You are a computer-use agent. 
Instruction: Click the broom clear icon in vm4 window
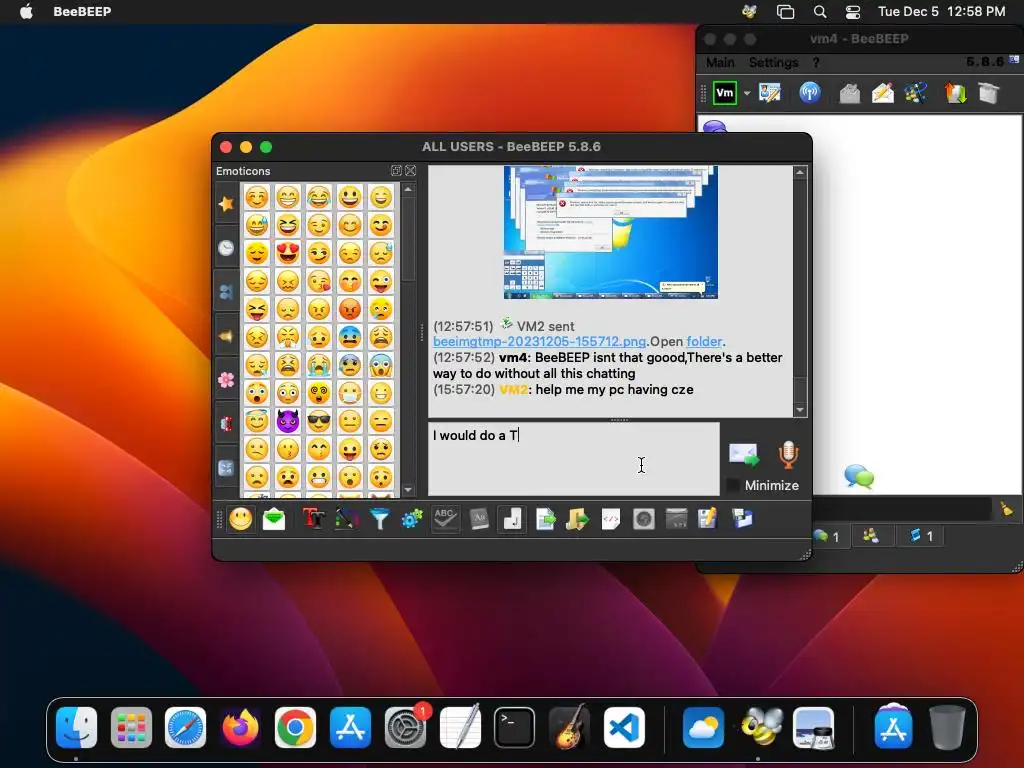click(1006, 509)
